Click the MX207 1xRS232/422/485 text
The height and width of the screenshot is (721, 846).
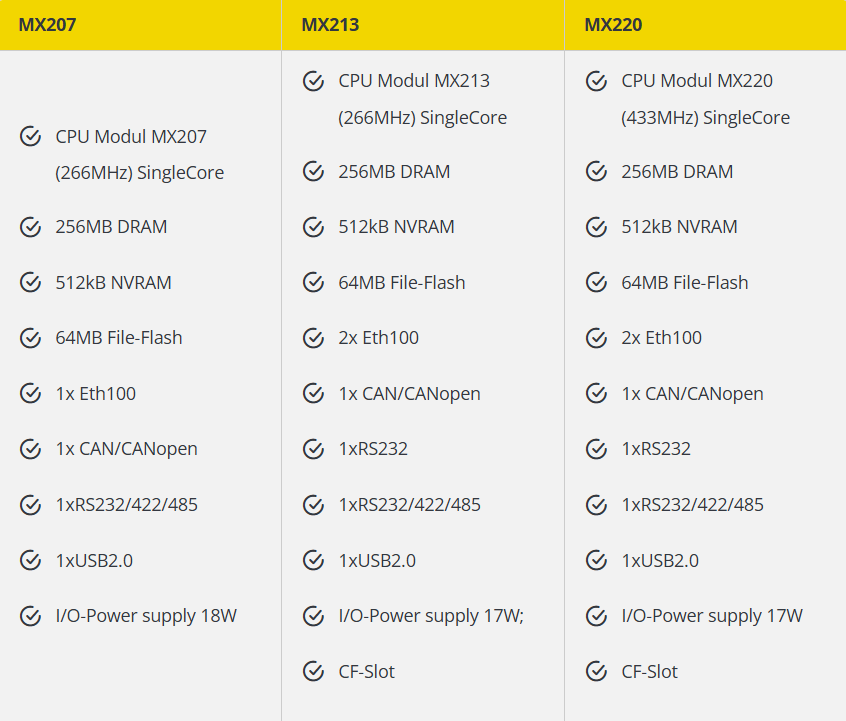127,505
